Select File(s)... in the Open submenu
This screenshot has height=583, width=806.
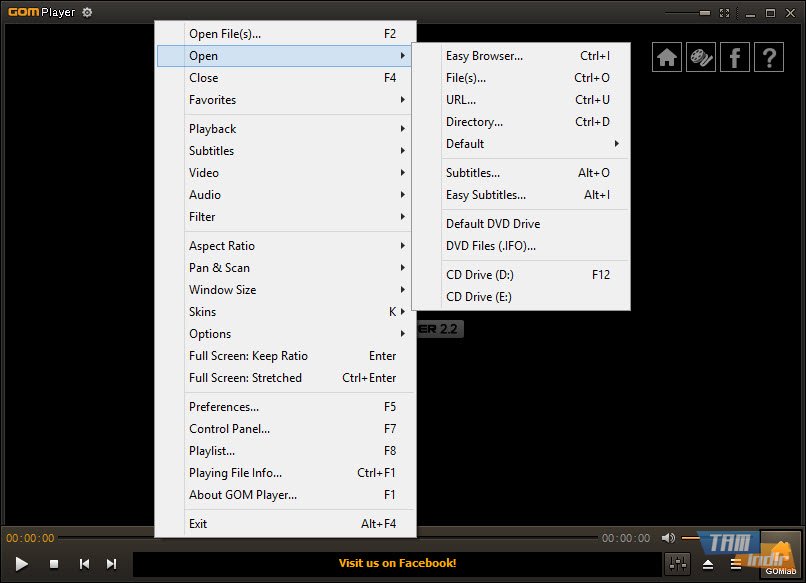(521, 78)
